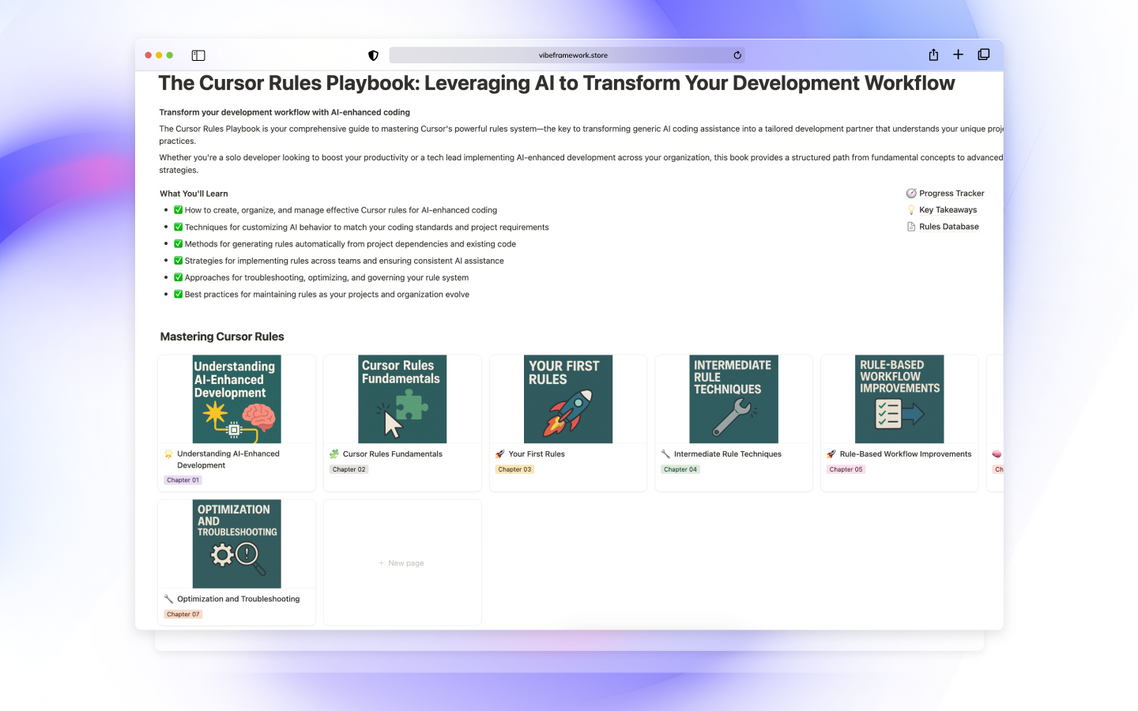
Task: Add a card with New page
Action: (401, 563)
